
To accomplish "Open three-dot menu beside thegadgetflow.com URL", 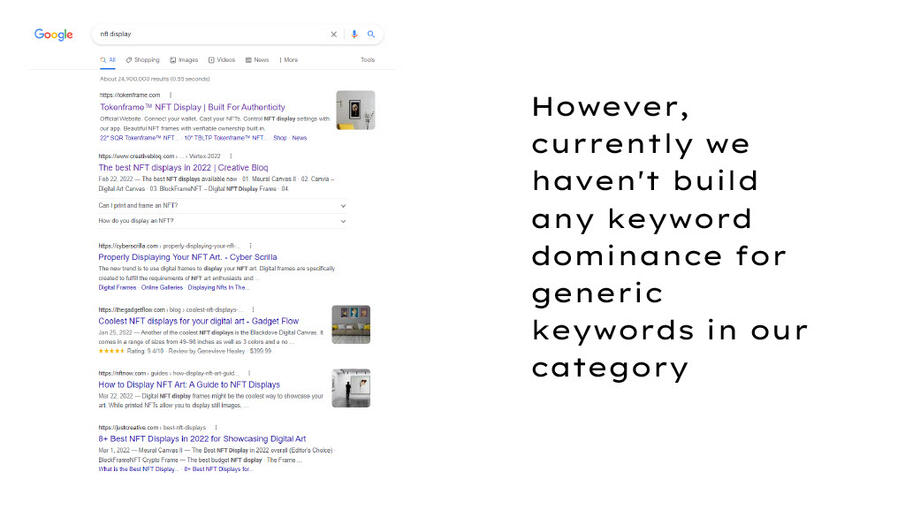I will 251,310.
